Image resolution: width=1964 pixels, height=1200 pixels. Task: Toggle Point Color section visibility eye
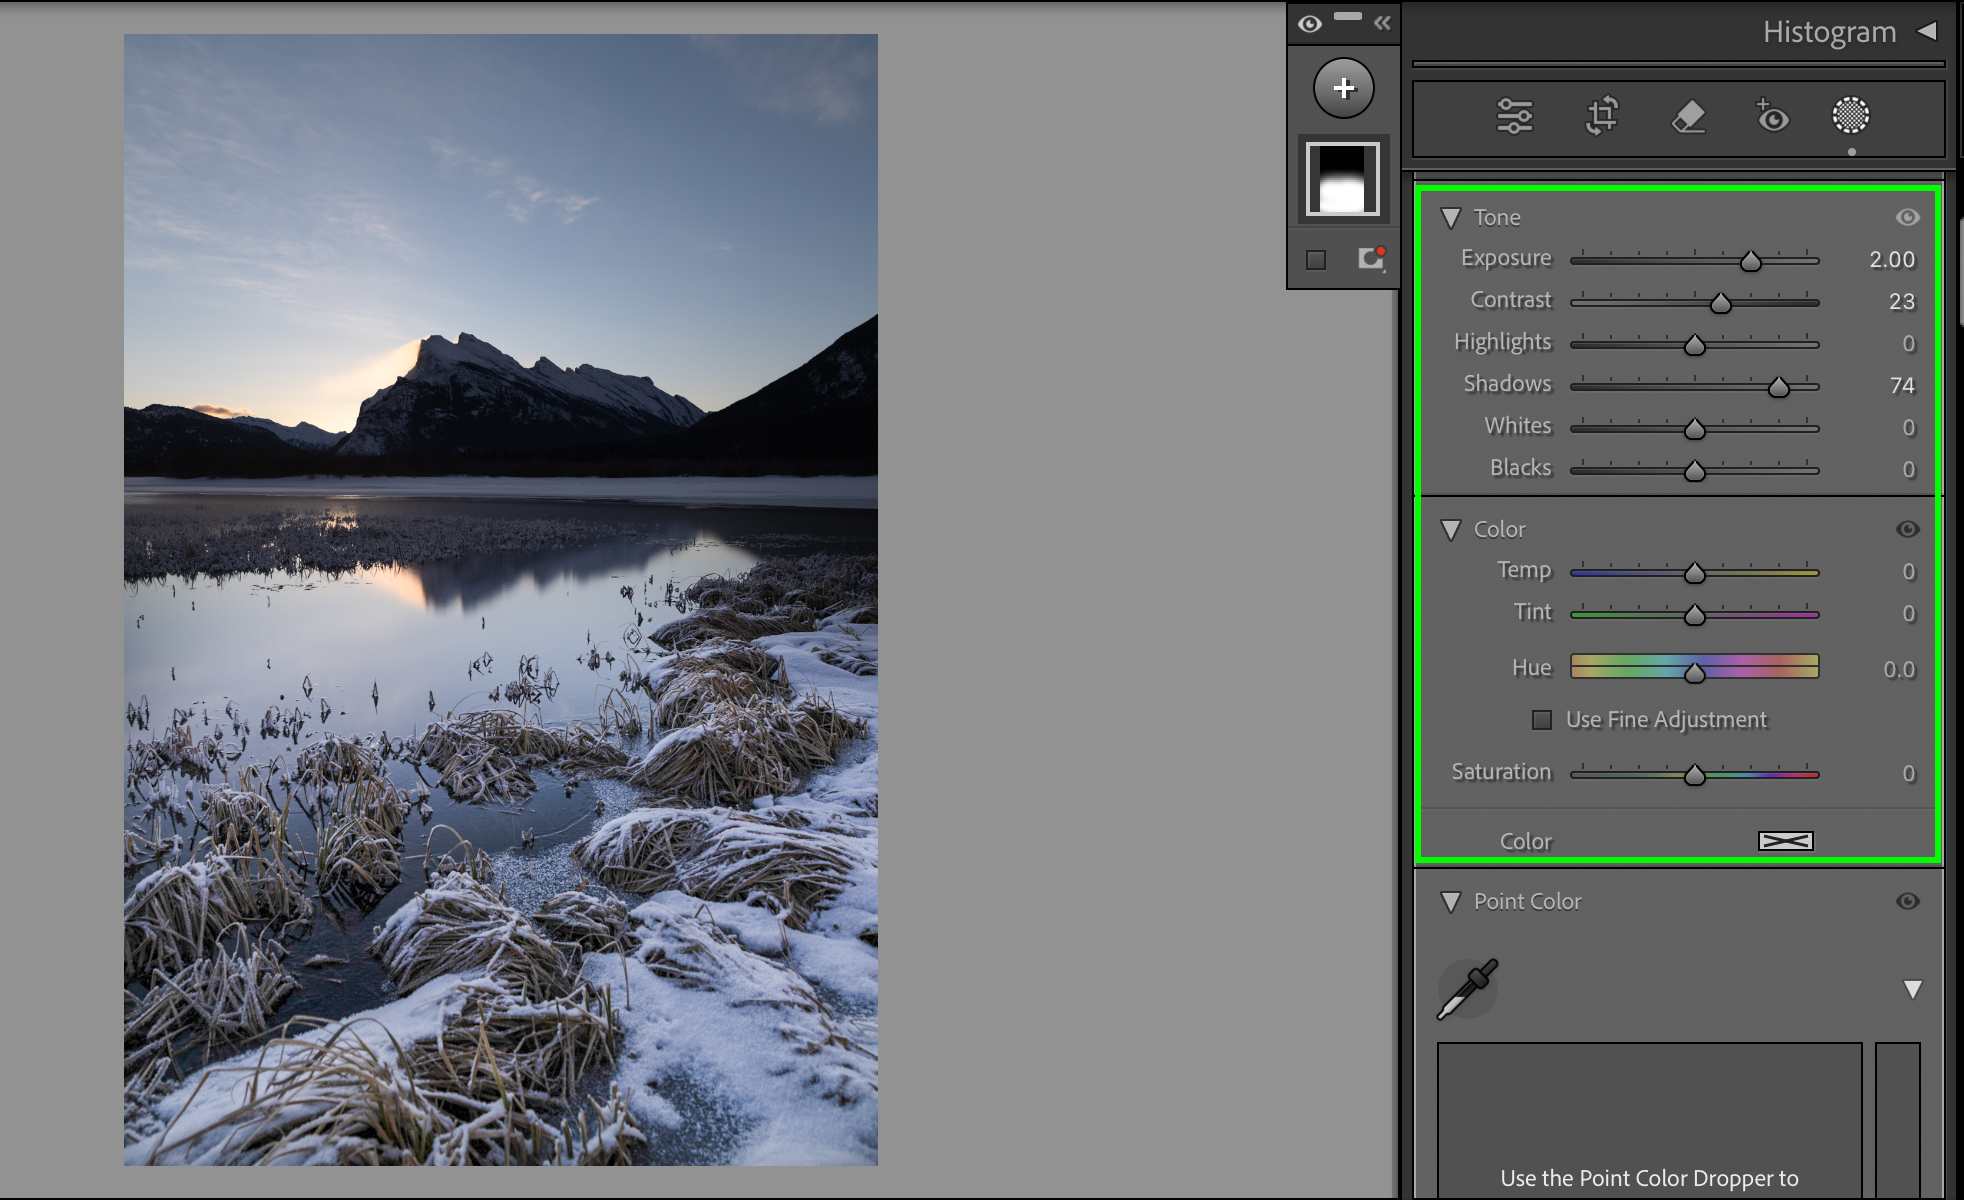click(1907, 901)
